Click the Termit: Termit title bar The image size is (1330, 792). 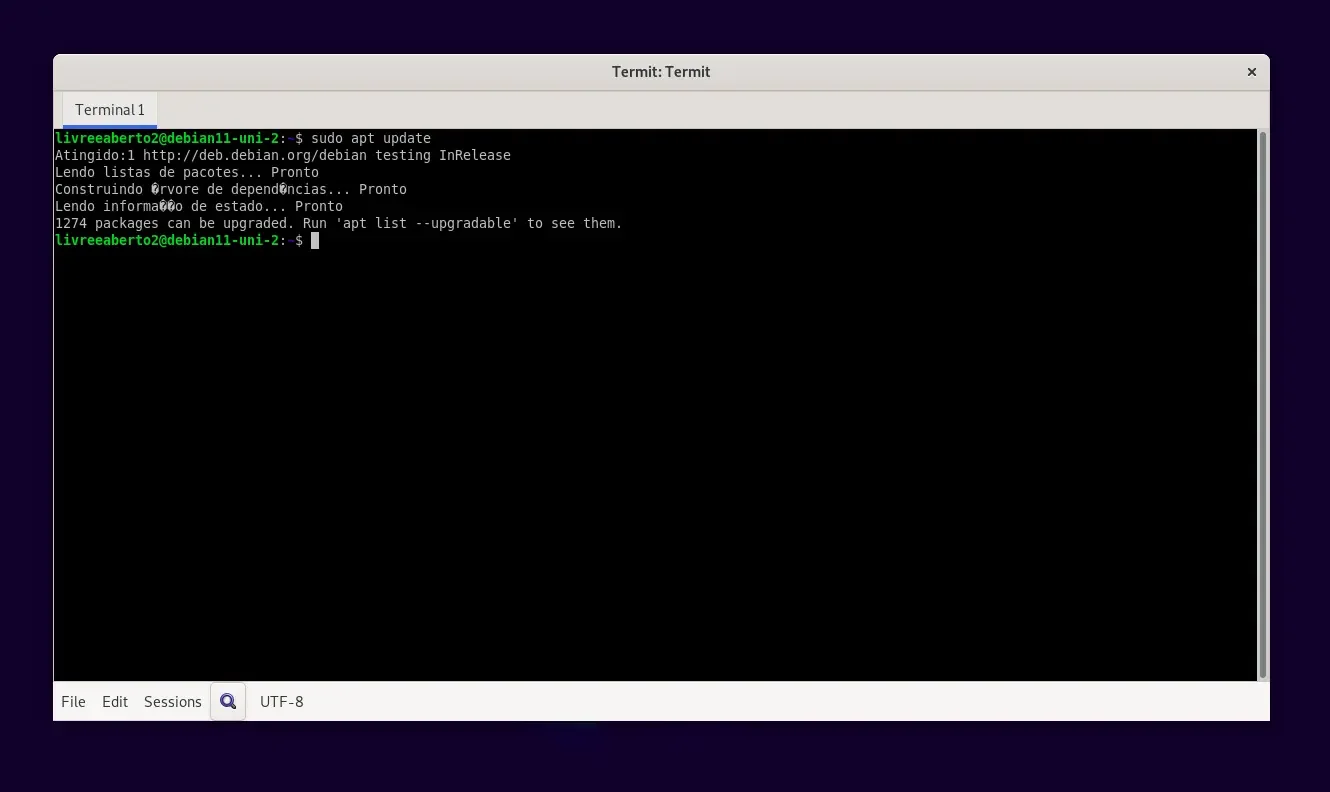661,72
